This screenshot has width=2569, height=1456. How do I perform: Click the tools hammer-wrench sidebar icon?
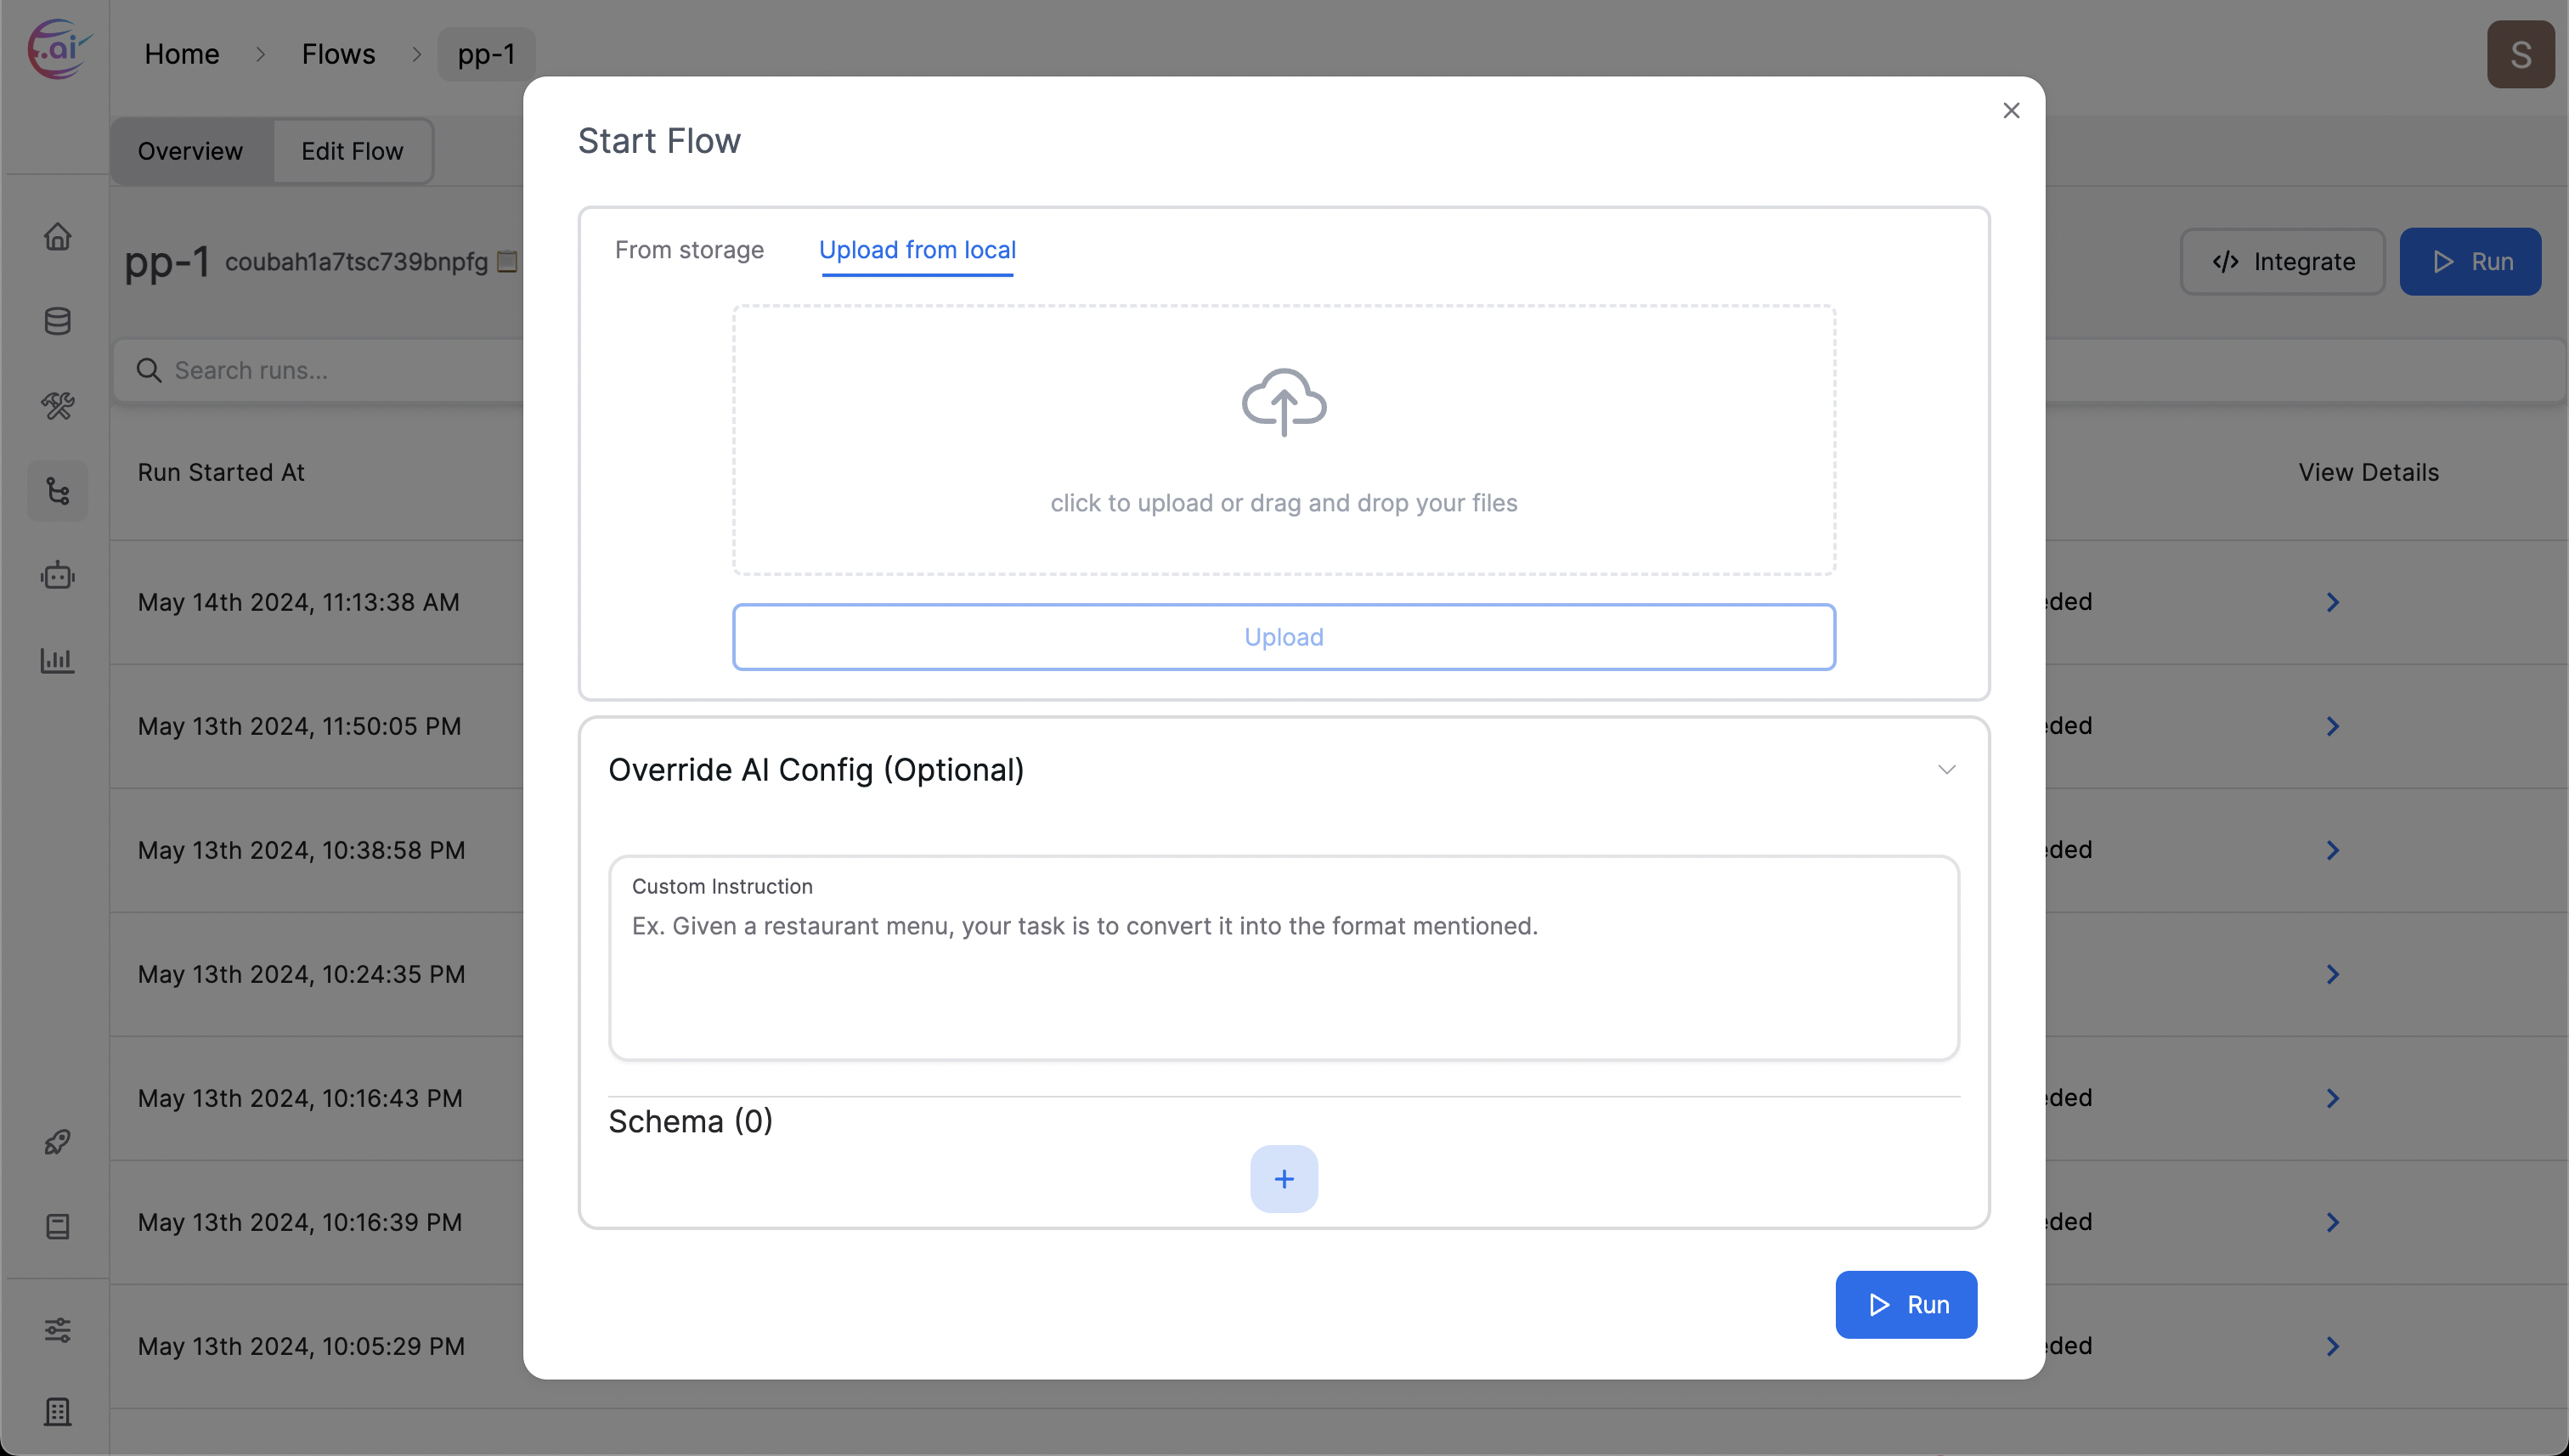pos(57,406)
